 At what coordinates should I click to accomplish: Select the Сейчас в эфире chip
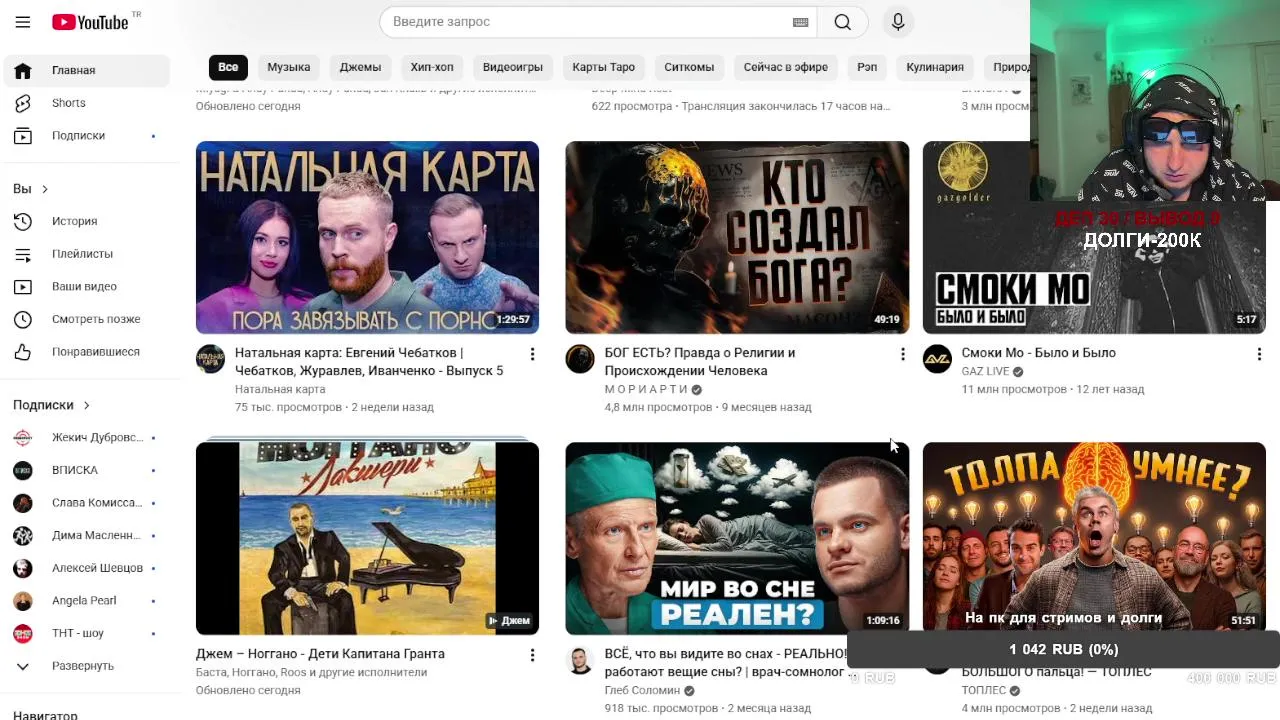tap(786, 67)
